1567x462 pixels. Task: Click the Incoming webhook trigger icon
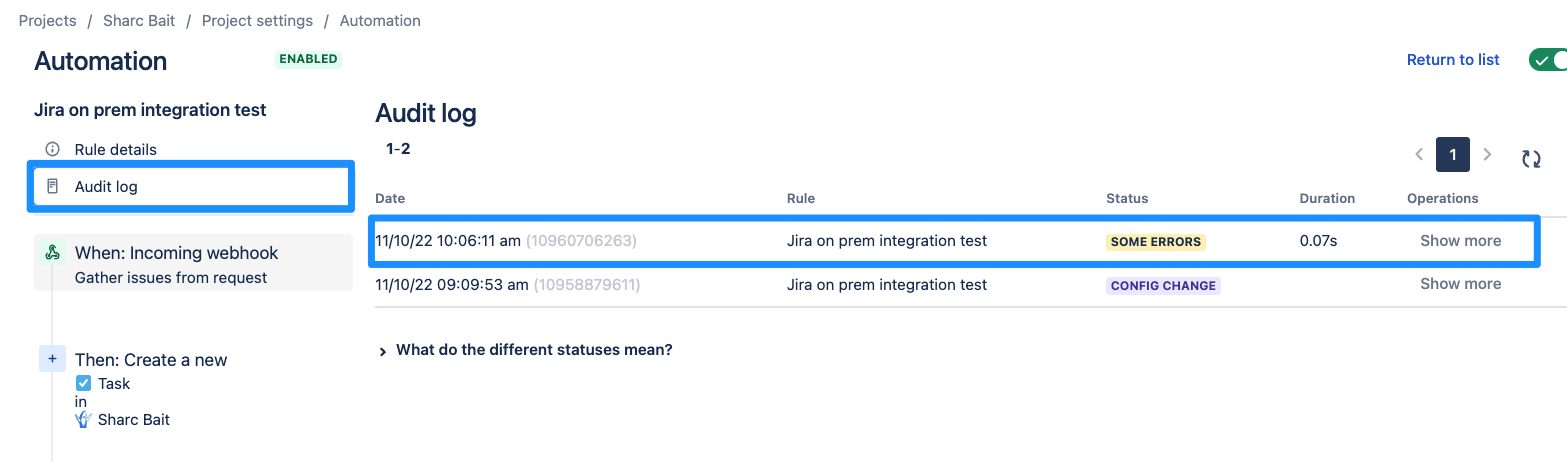53,253
